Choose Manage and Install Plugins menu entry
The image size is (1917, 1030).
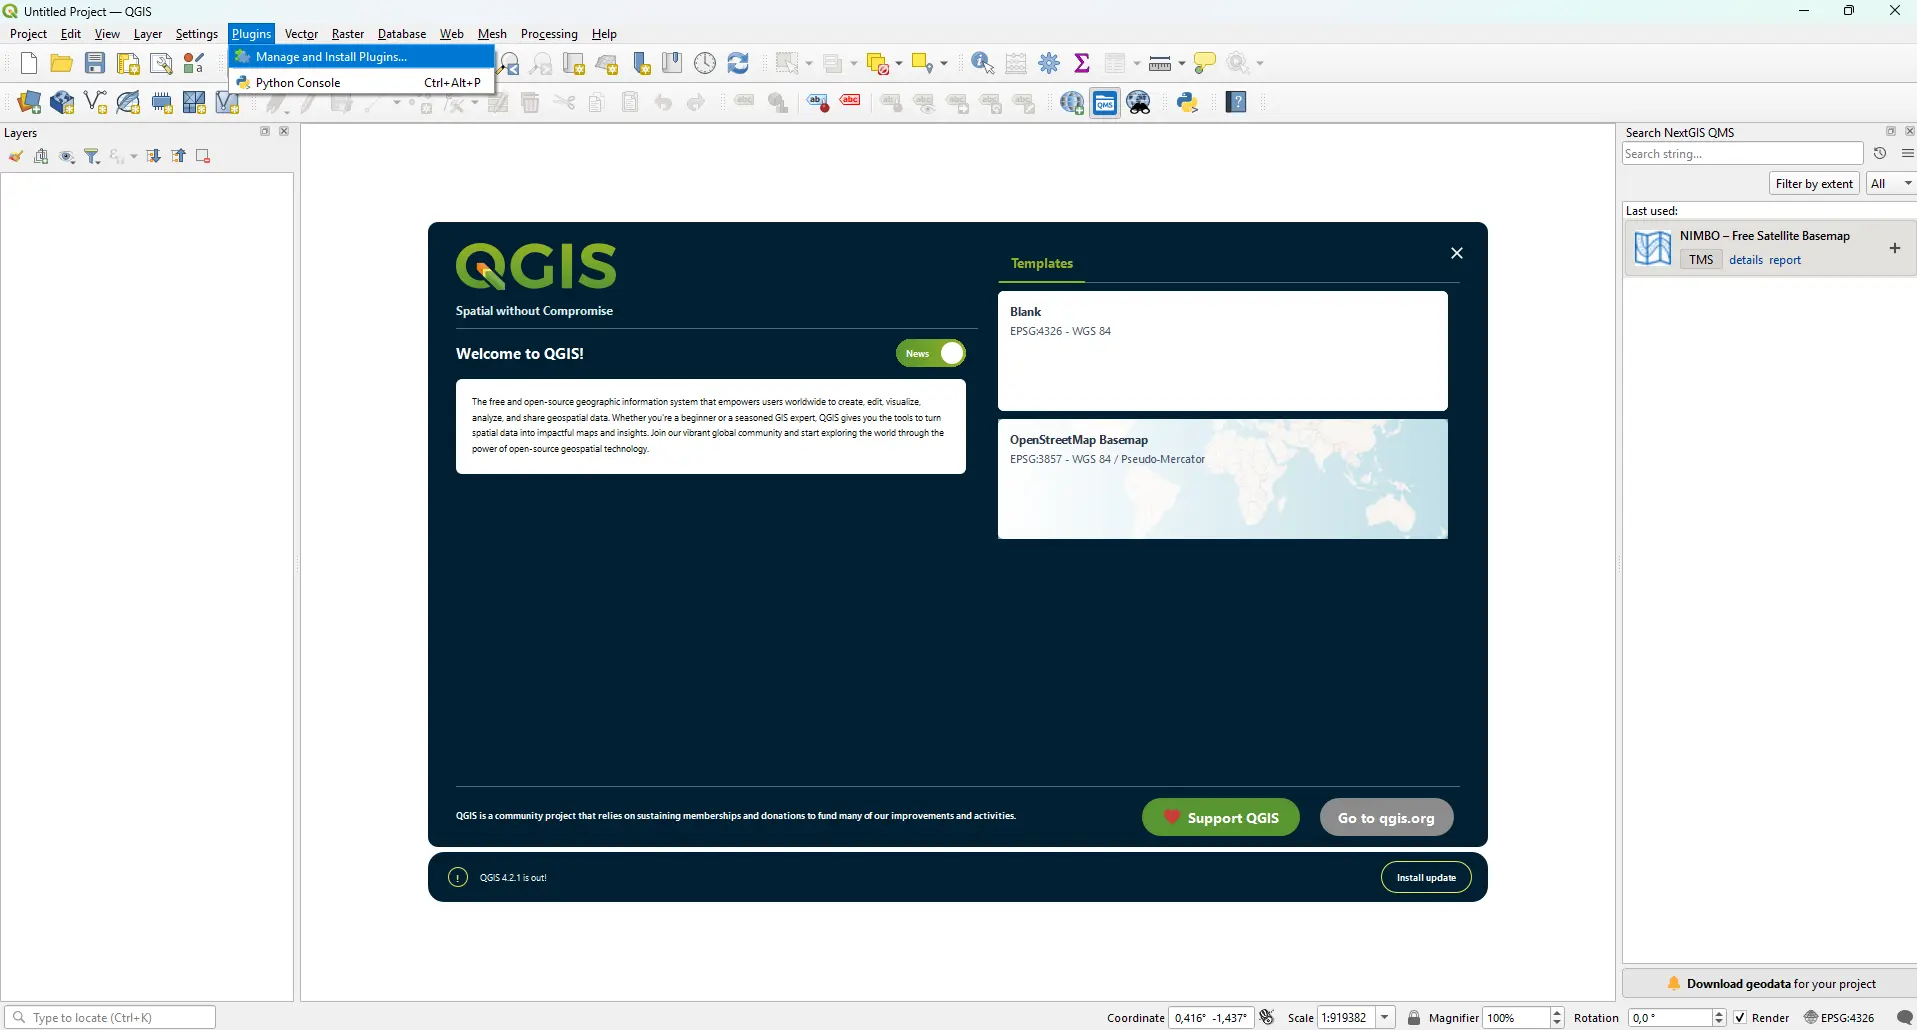361,57
